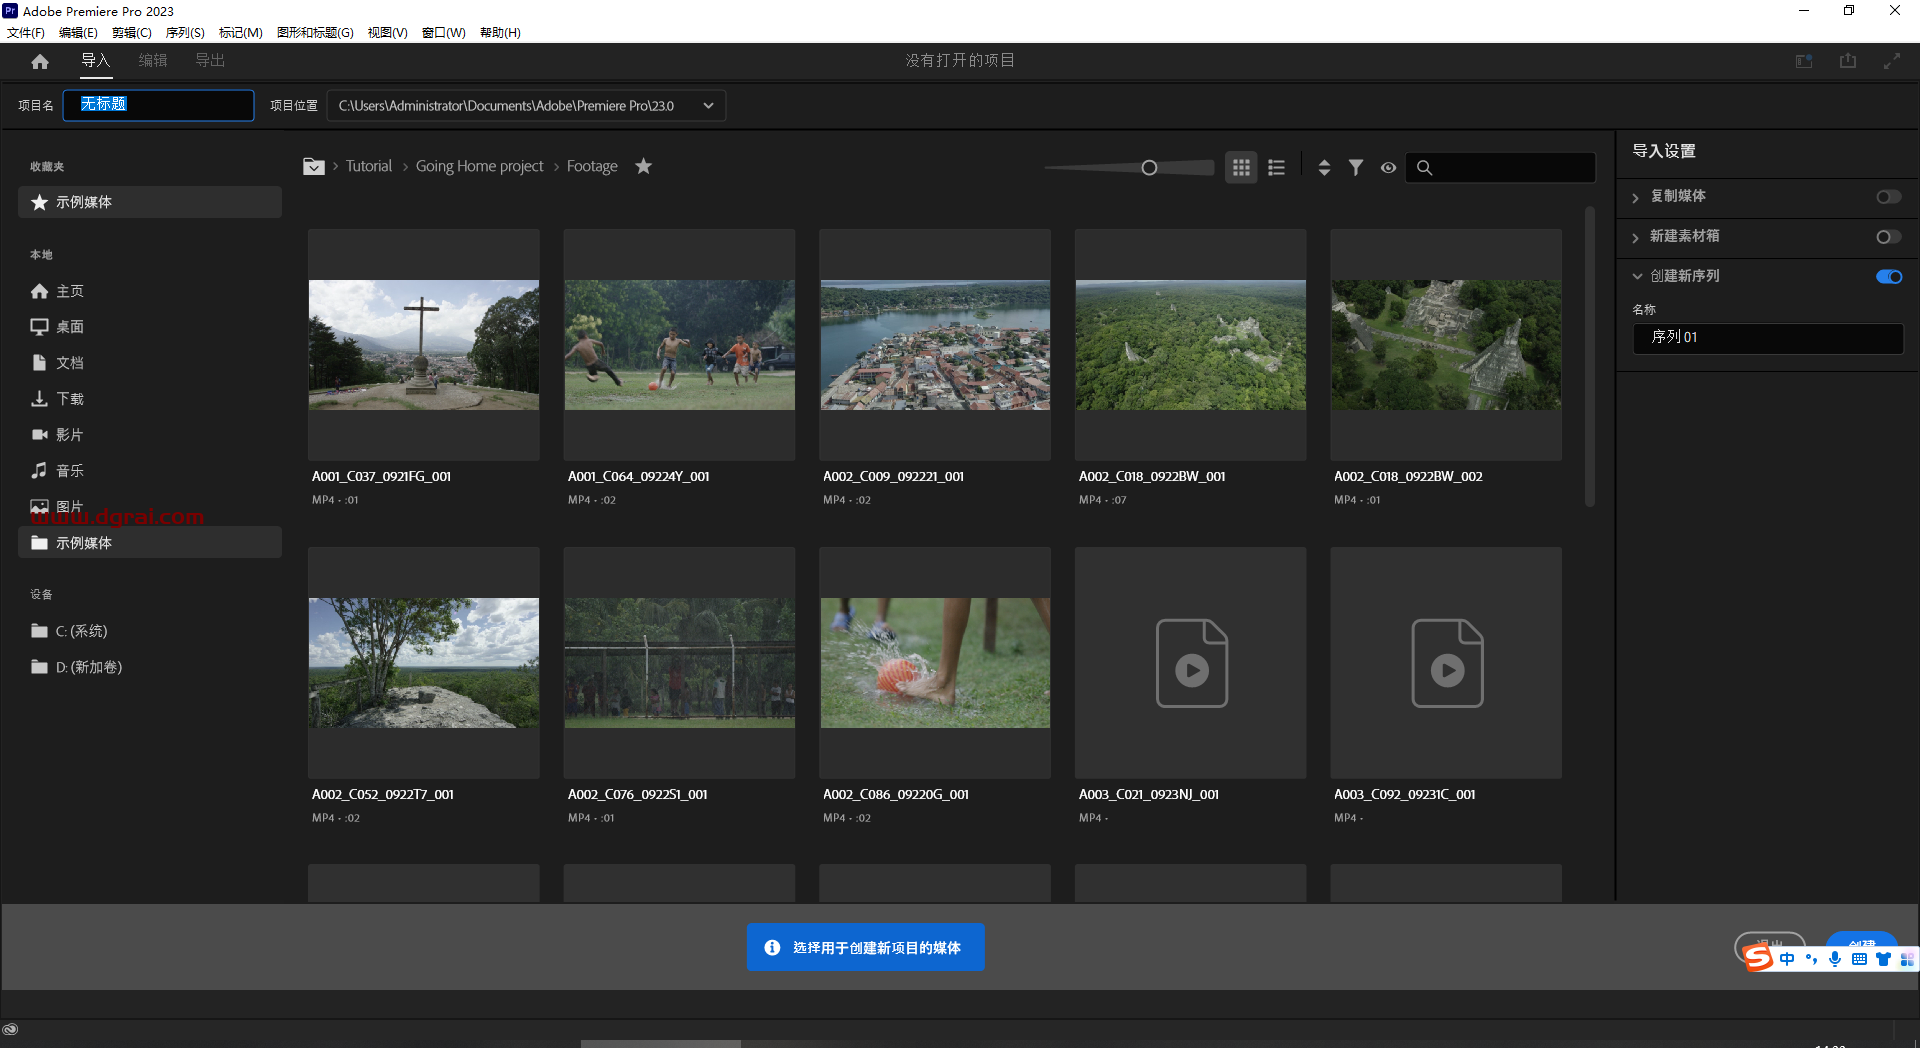The width and height of the screenshot is (1920, 1048).
Task: Enable the 复制媒体 toggle
Action: 1888,197
